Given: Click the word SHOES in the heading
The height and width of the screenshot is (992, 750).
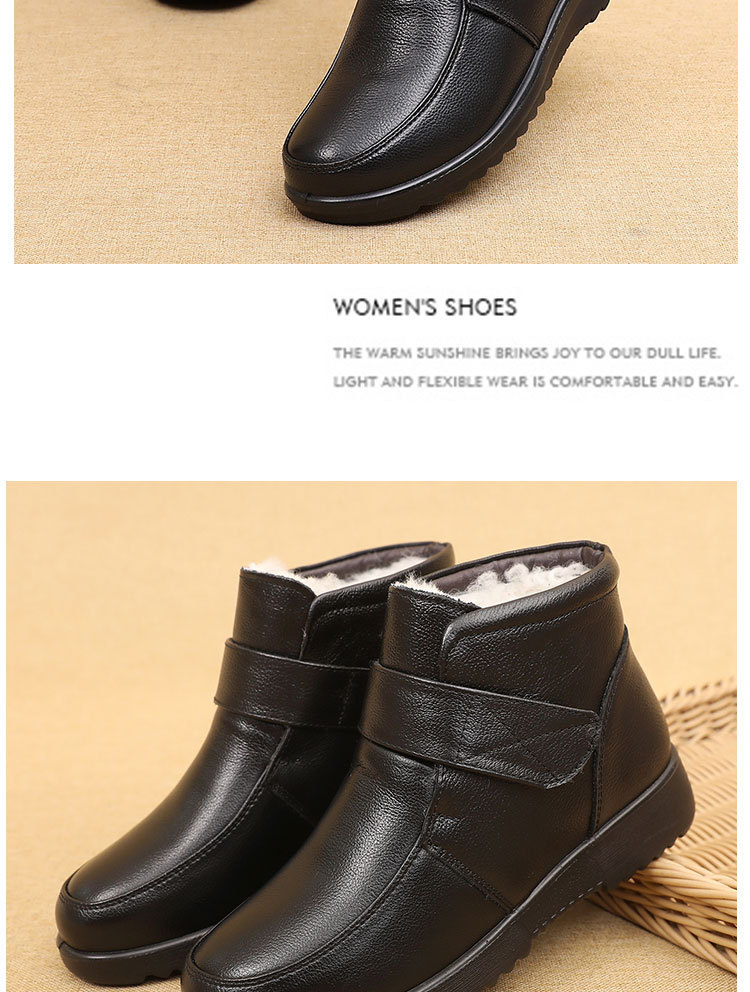Looking at the screenshot, I should click(x=481, y=307).
